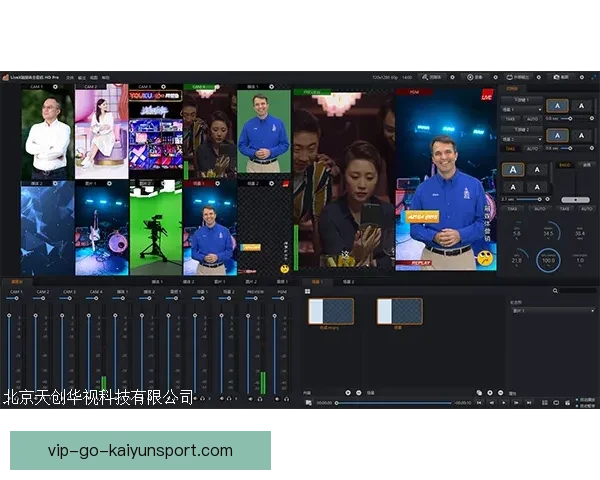This screenshot has width=600, height=480.
Task: Open settings gear next to the record button
Action: coord(494,76)
